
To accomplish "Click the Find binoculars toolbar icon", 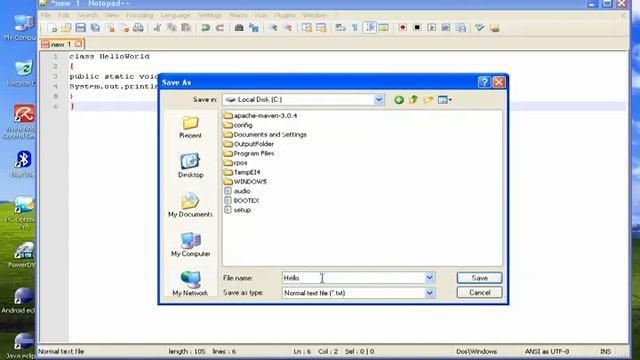I will tap(239, 28).
